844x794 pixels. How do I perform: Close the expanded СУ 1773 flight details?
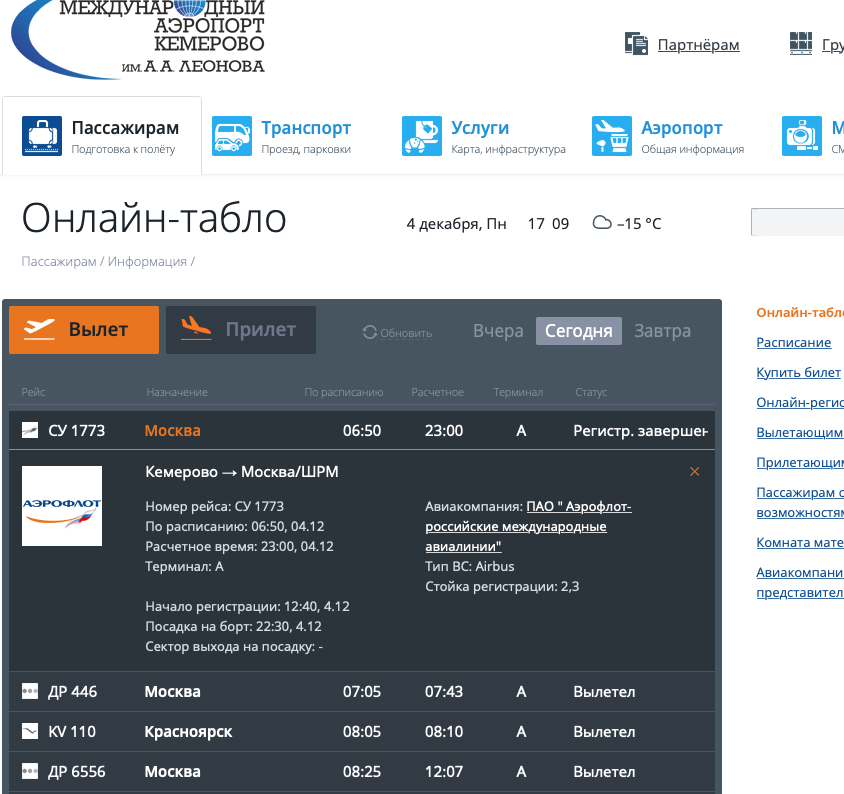click(695, 472)
